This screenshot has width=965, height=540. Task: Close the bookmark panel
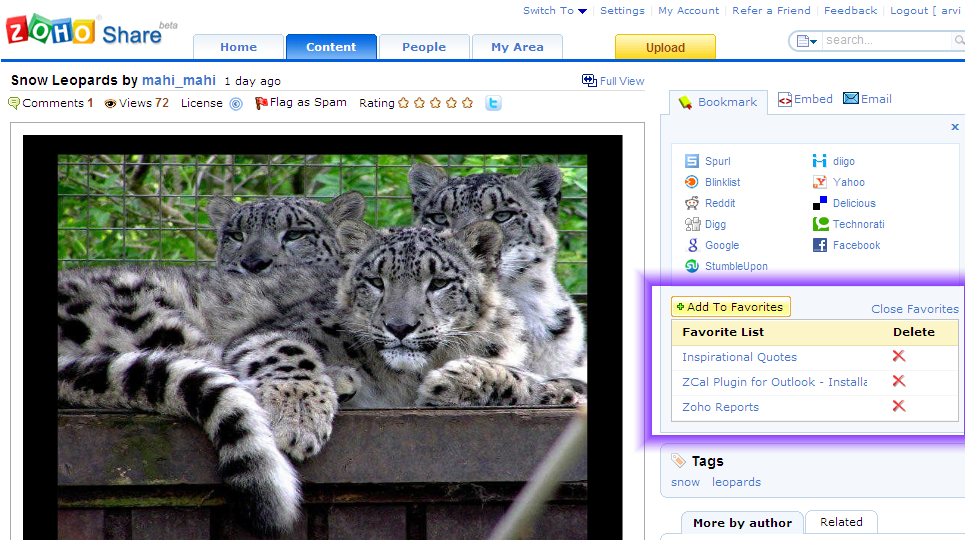955,127
